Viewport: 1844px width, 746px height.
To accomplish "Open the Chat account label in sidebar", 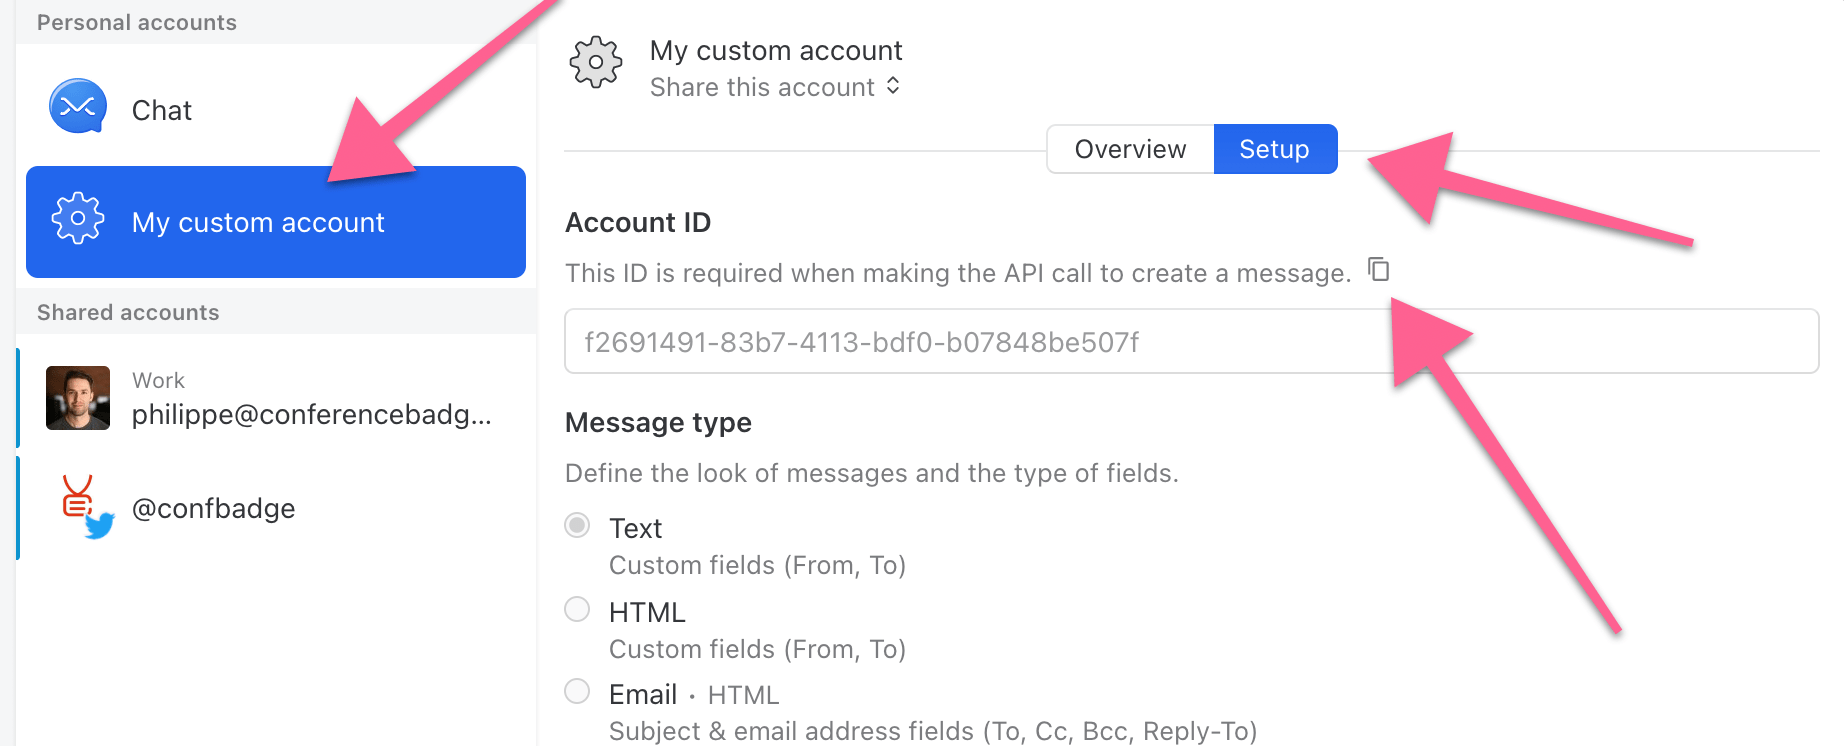I will 162,110.
